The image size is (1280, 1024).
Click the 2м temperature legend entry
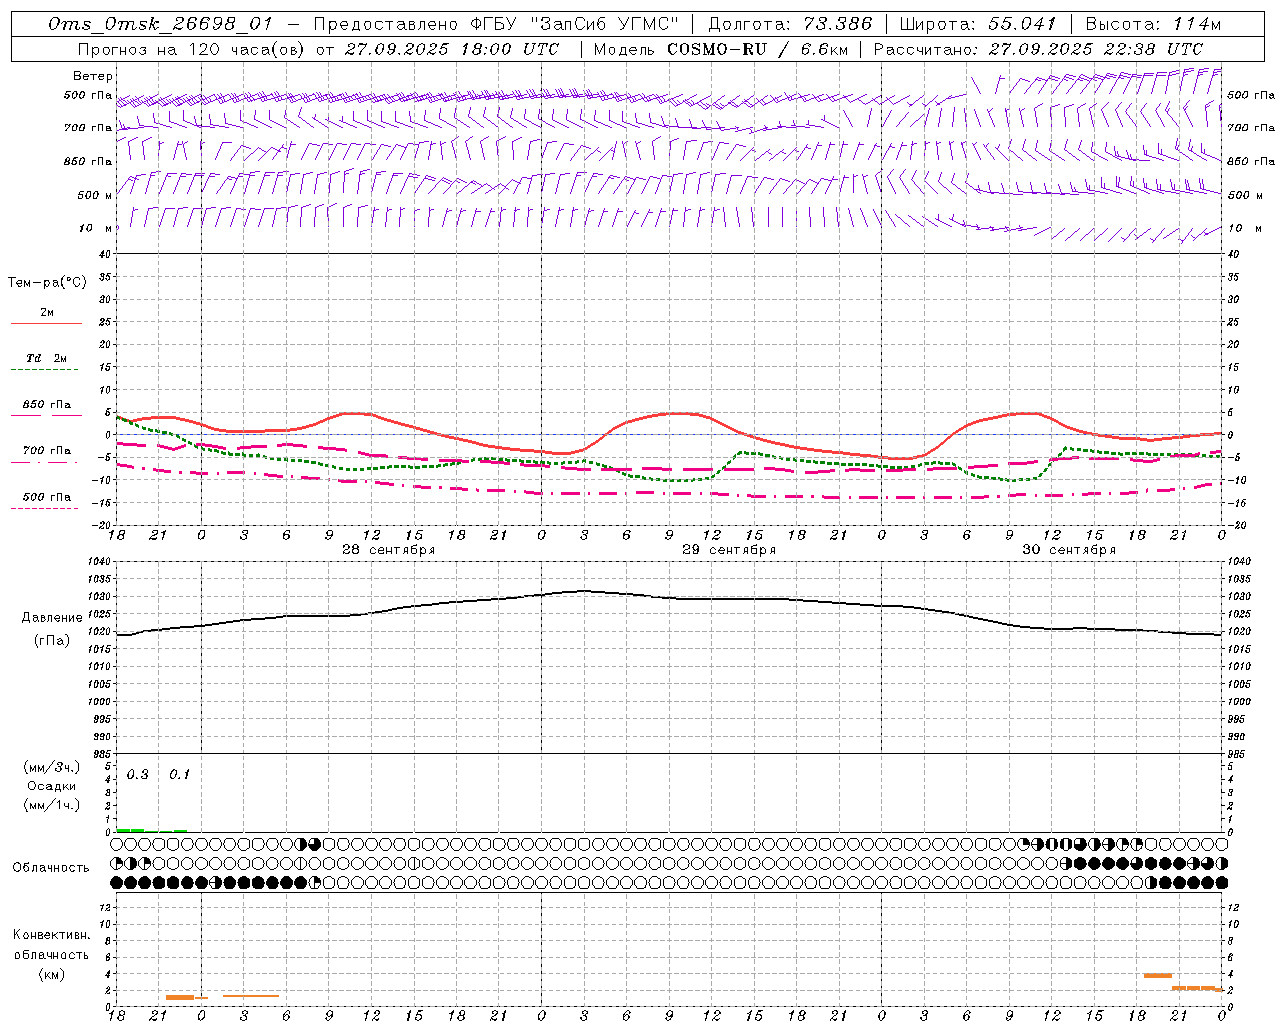[47, 313]
